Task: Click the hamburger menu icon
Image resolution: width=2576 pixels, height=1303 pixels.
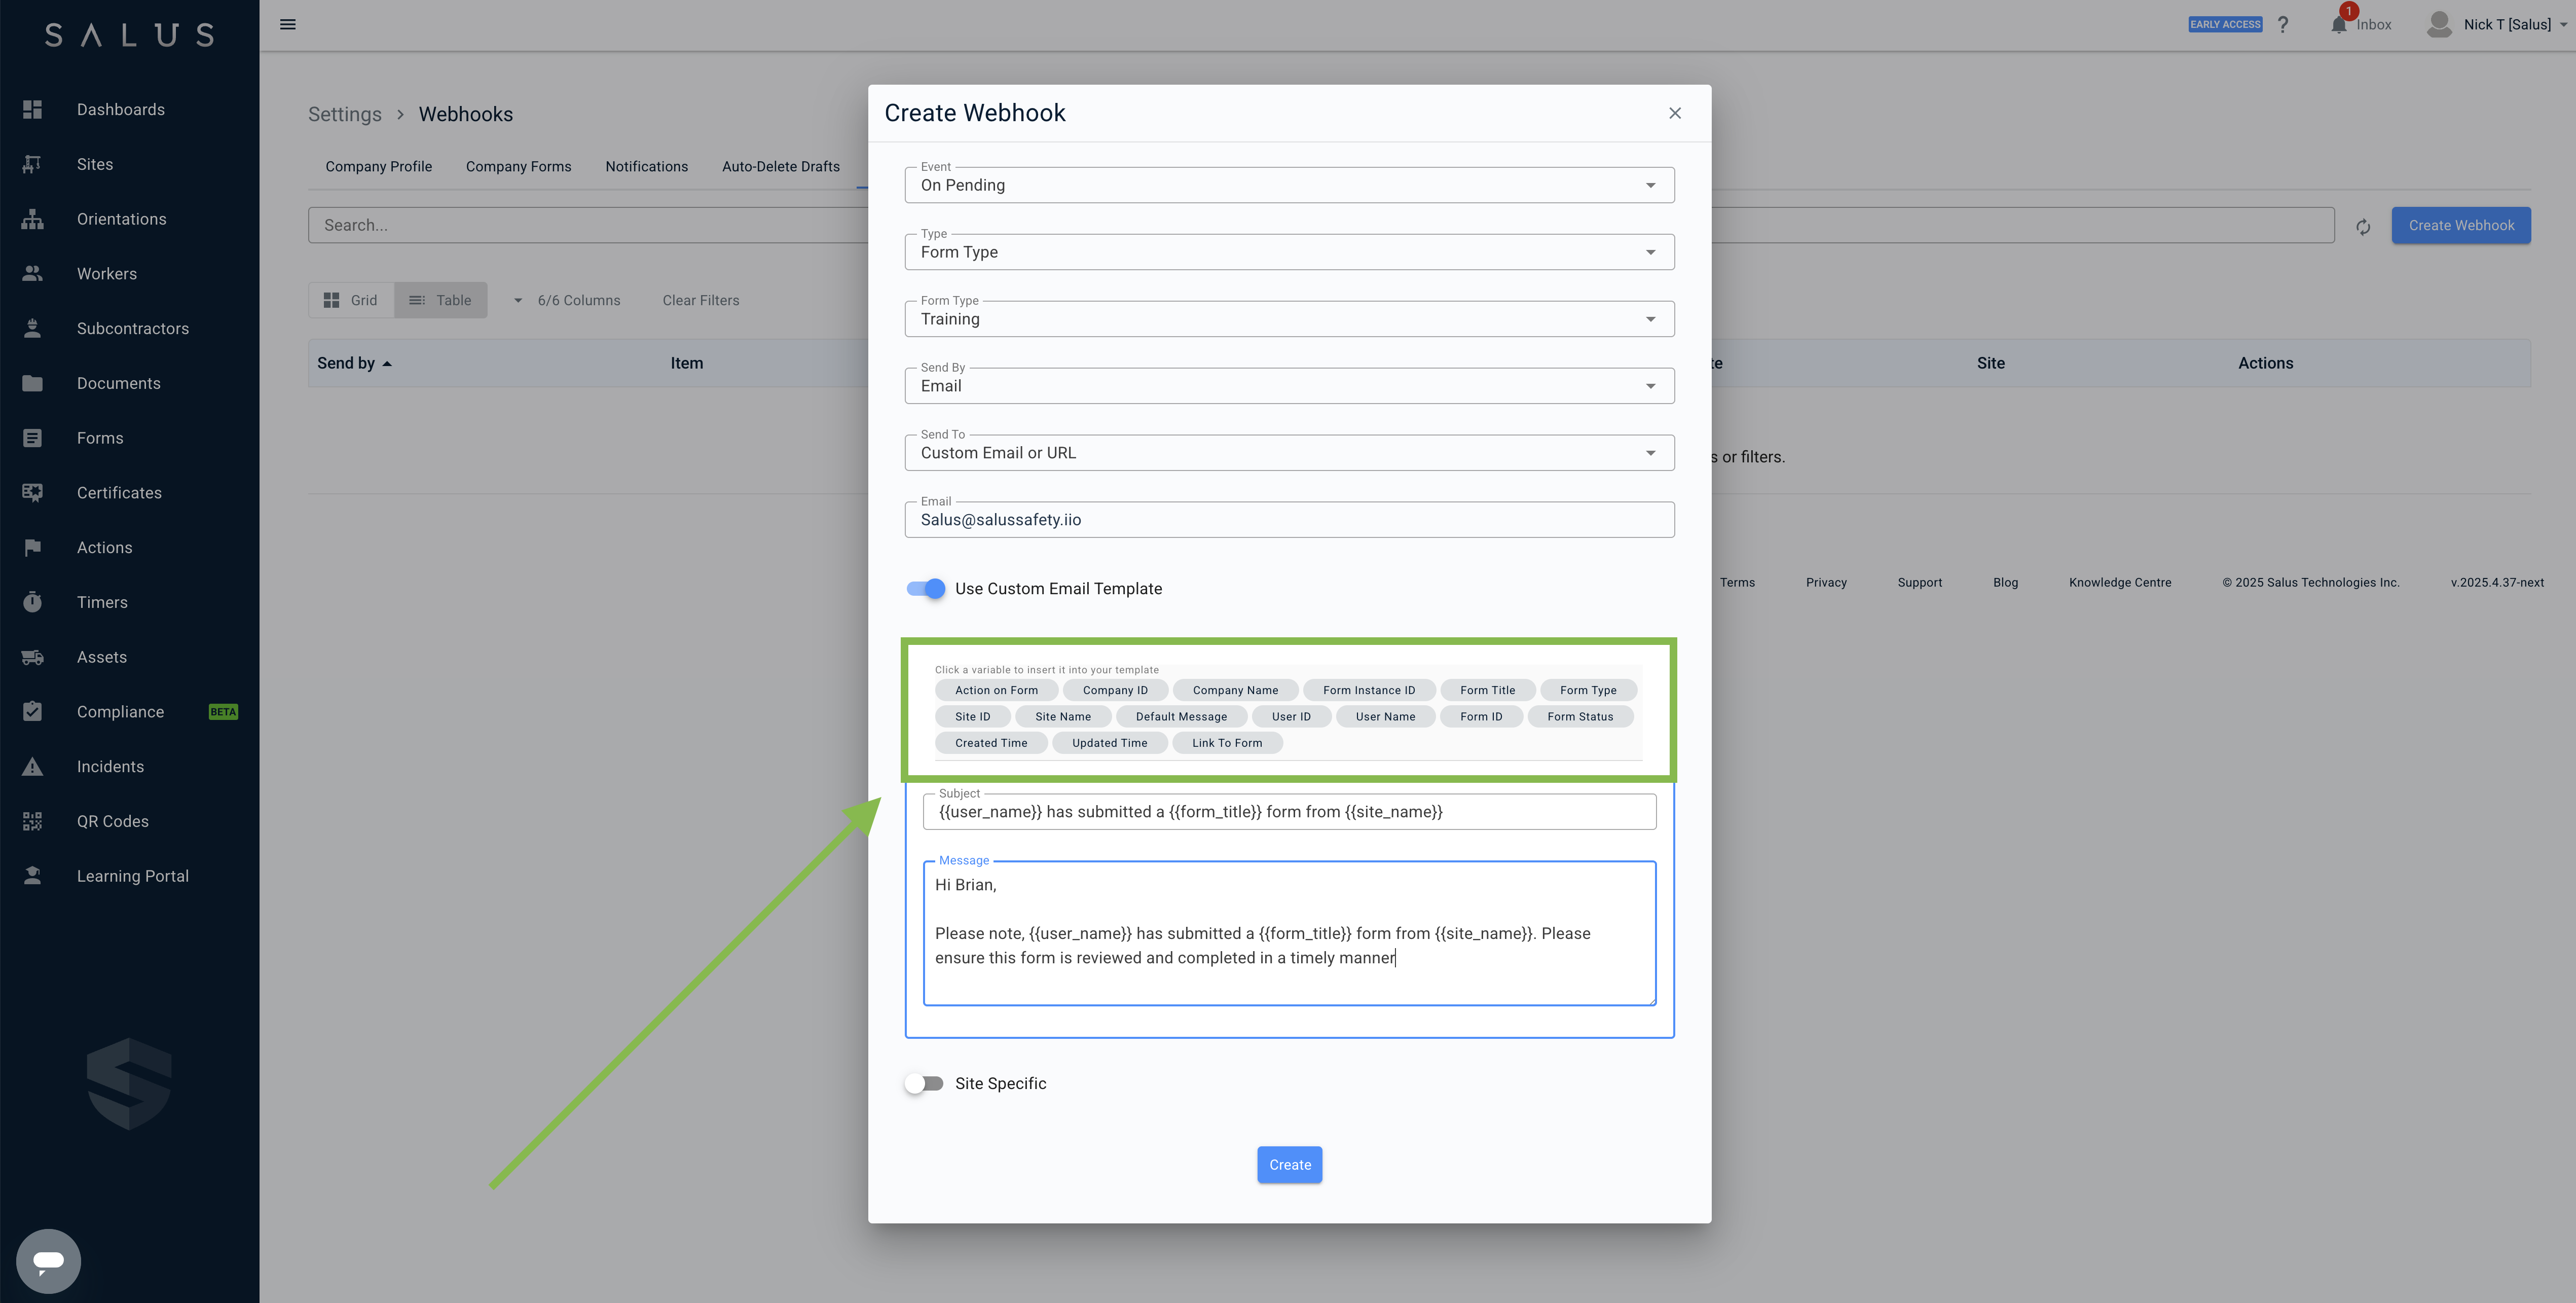Action: click(288, 24)
